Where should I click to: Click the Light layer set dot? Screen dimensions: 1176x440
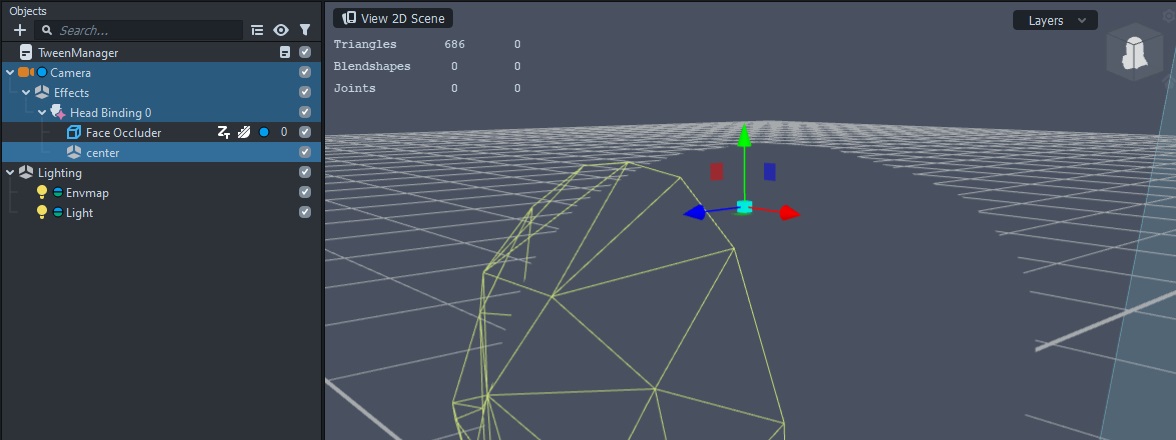pos(58,212)
